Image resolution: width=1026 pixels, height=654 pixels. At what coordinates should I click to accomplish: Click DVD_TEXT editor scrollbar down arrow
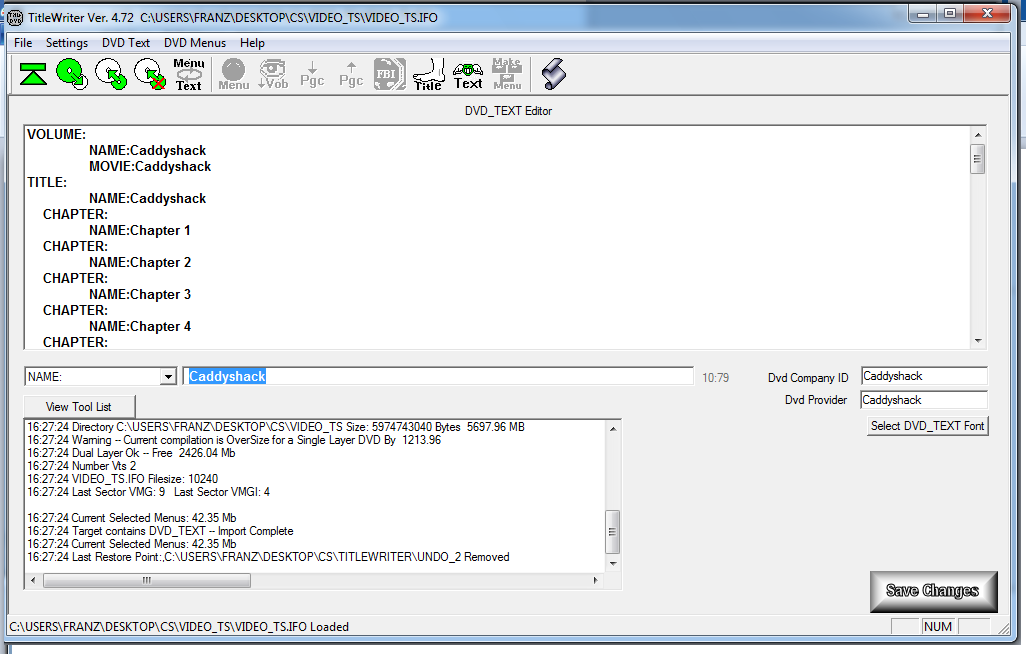pos(978,340)
